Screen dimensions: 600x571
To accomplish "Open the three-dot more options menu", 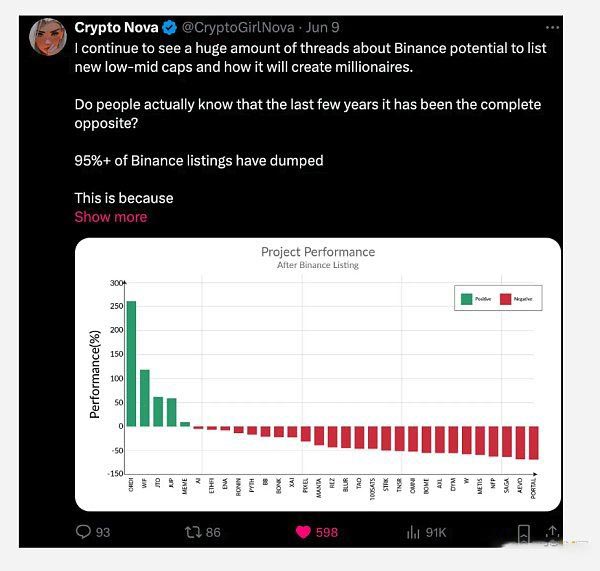I will pos(552,28).
